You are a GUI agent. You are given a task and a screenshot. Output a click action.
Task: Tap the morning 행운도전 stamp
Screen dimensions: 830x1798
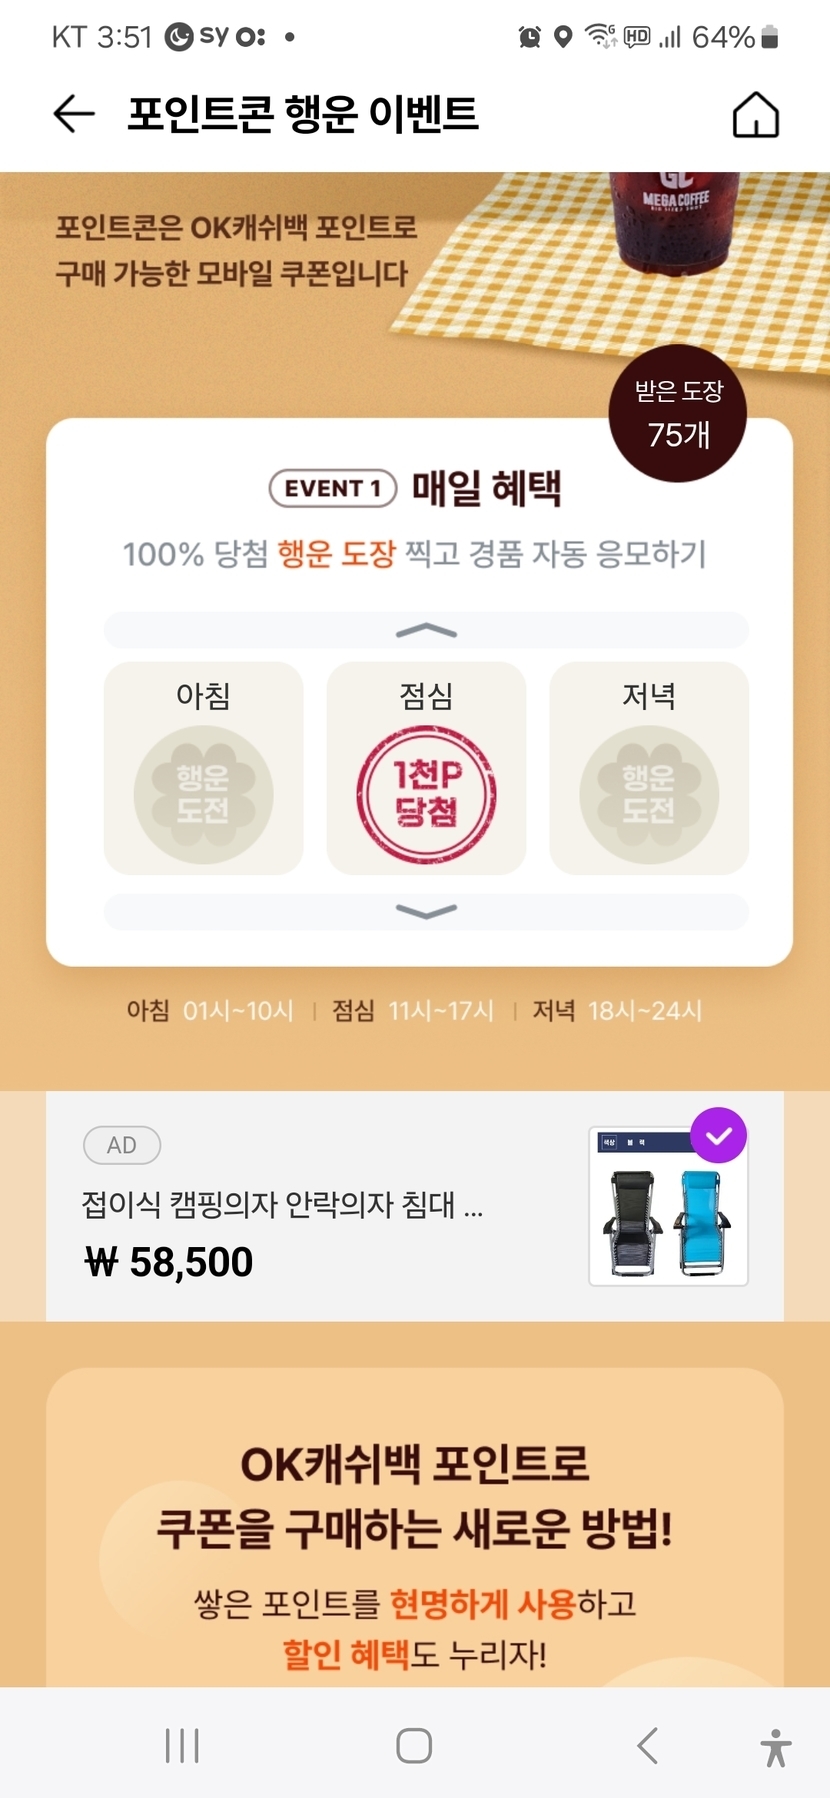pos(203,794)
